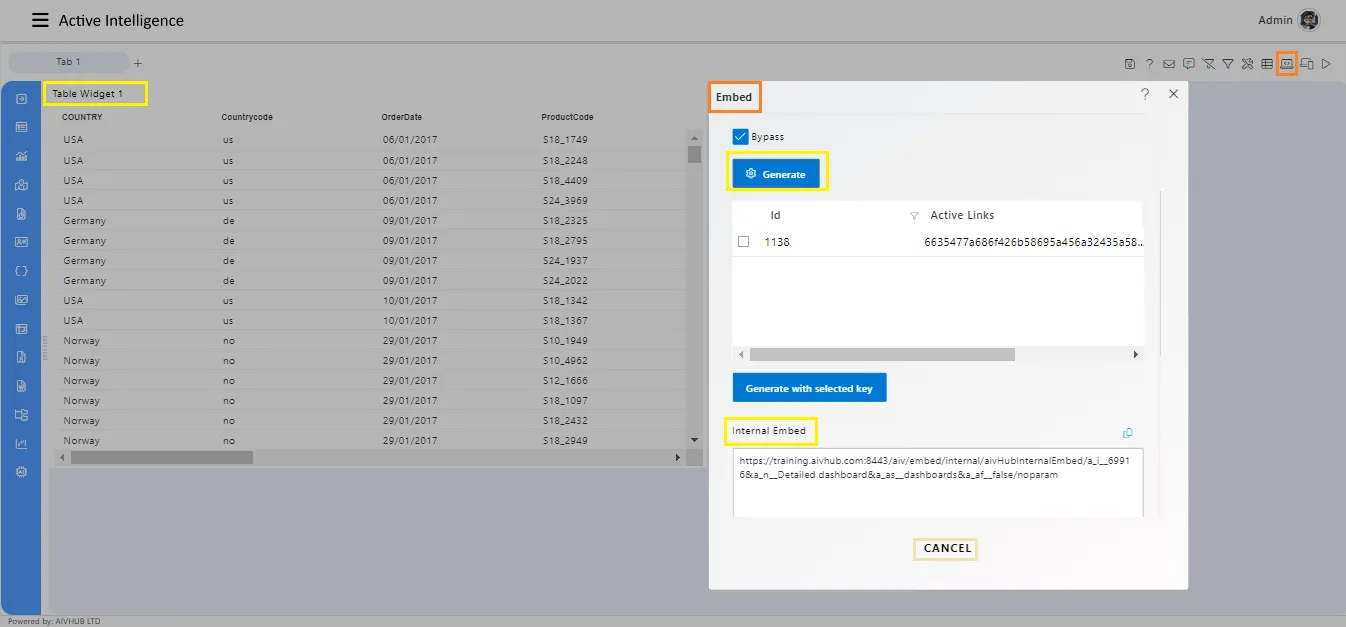Open the multi-device preview toolbar icon
1346x627 pixels.
[x=1308, y=63]
